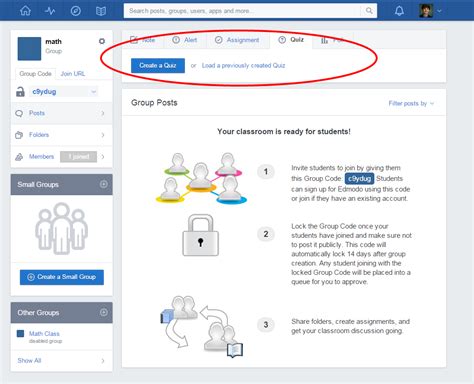Switch to the Alert tab
This screenshot has width=474, height=384.
pyautogui.click(x=185, y=40)
